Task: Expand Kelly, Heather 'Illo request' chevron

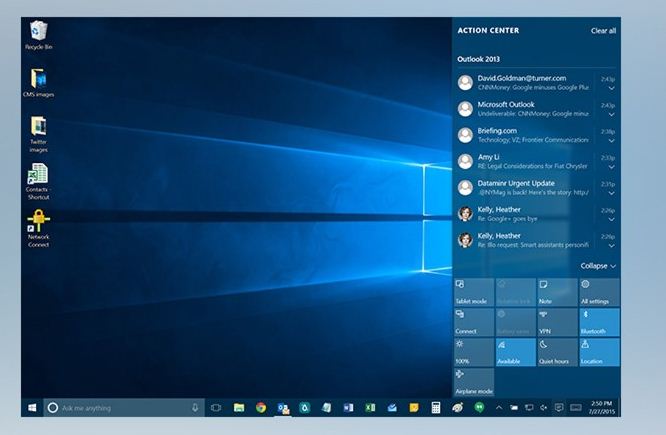Action: coord(611,246)
